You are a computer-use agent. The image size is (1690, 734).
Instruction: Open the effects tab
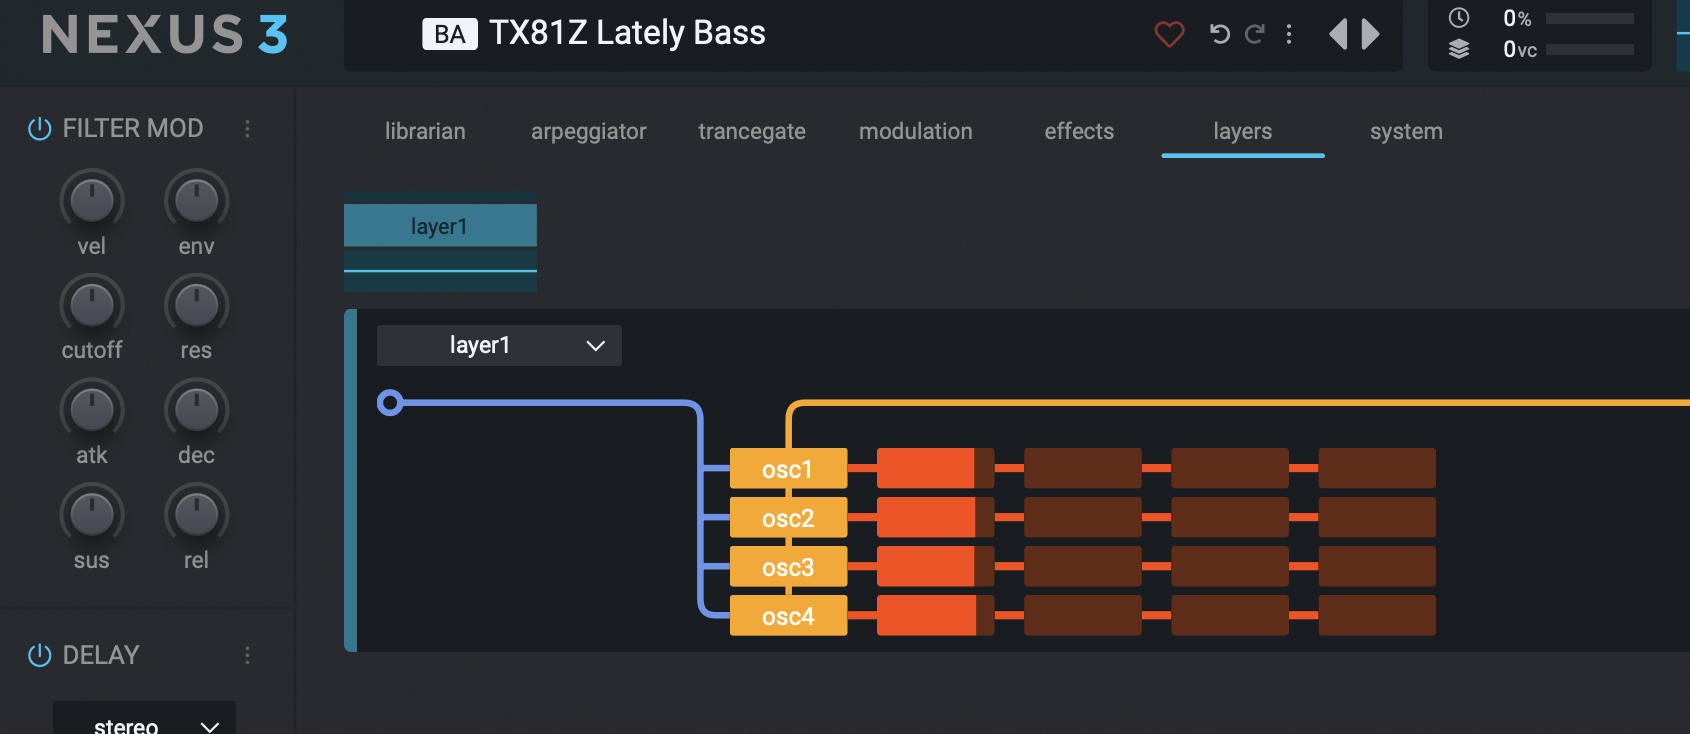click(1079, 132)
